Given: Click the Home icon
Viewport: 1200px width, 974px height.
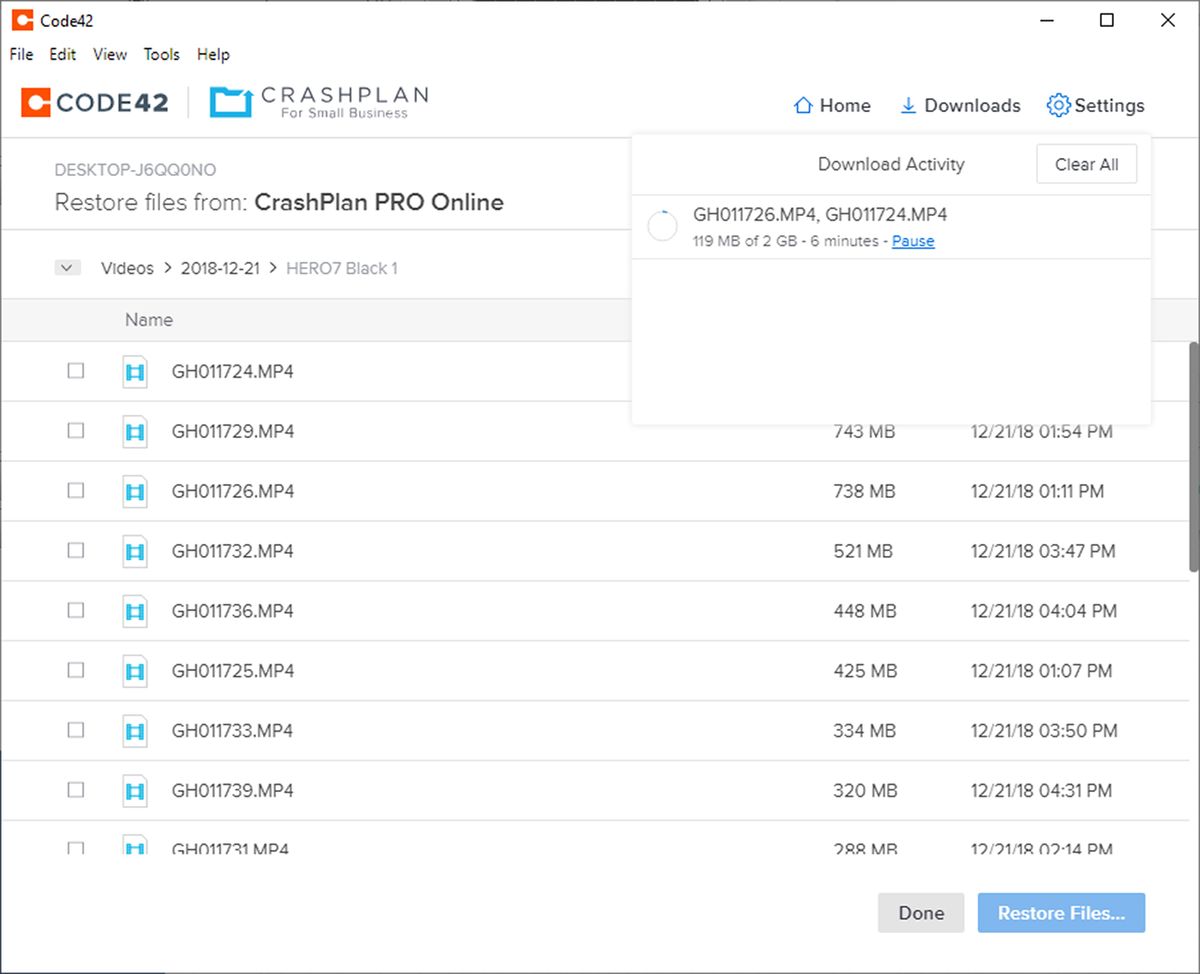Looking at the screenshot, I should 831,105.
